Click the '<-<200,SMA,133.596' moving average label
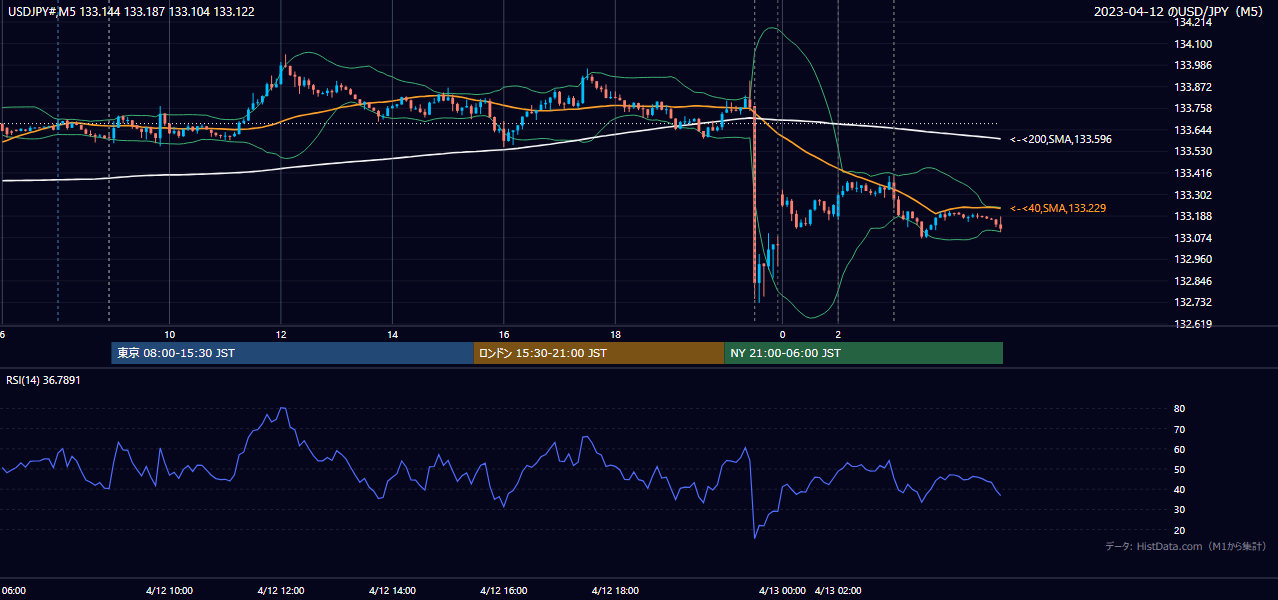This screenshot has width=1278, height=600. coord(1061,139)
